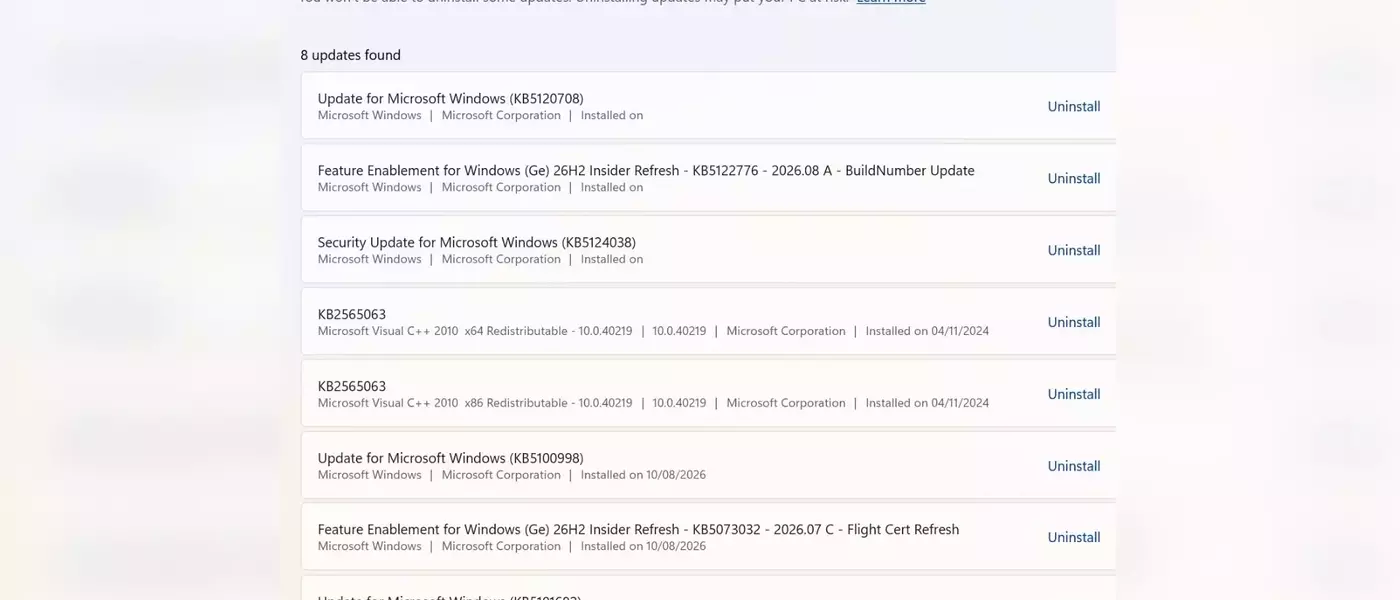Click the 'Visual C++ 2010 x64 Redistributable' text
The image size is (1400, 600).
point(475,331)
